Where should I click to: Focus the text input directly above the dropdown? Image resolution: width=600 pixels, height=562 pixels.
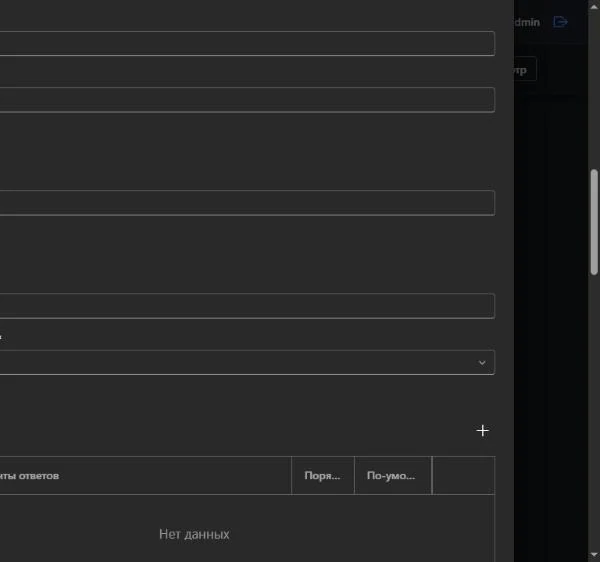[247, 306]
